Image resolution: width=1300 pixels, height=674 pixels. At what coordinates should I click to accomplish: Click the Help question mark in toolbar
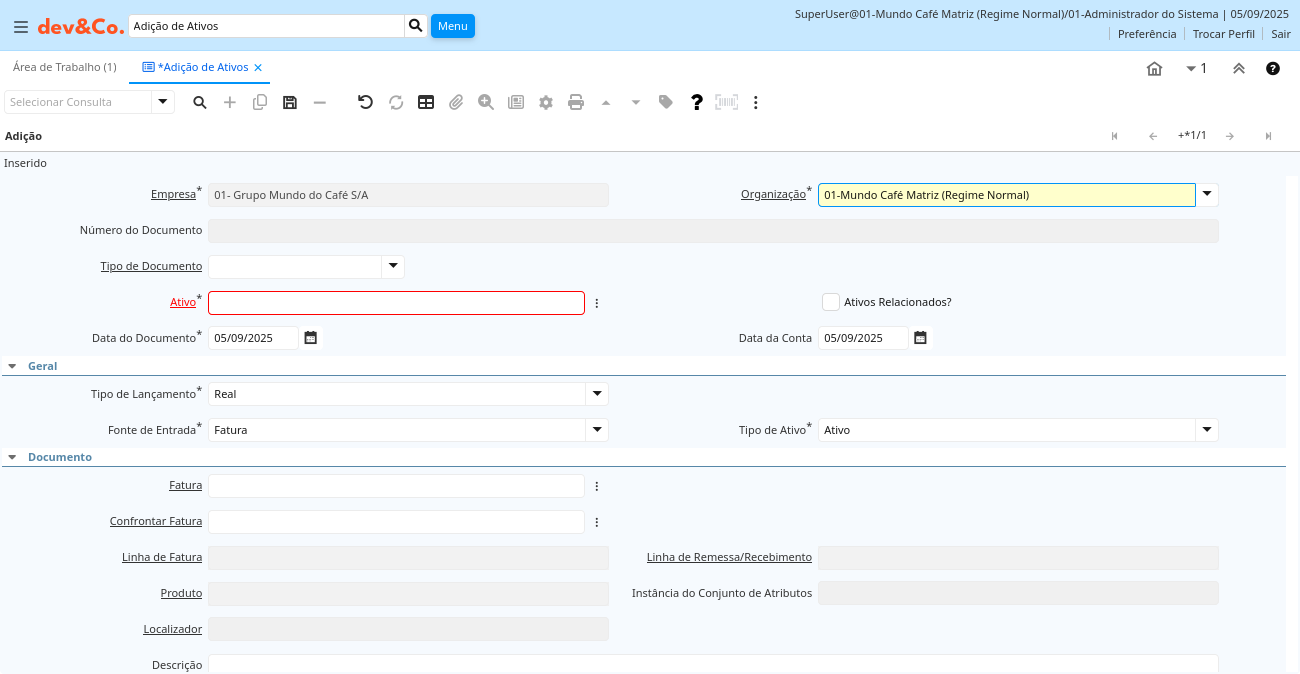[697, 102]
